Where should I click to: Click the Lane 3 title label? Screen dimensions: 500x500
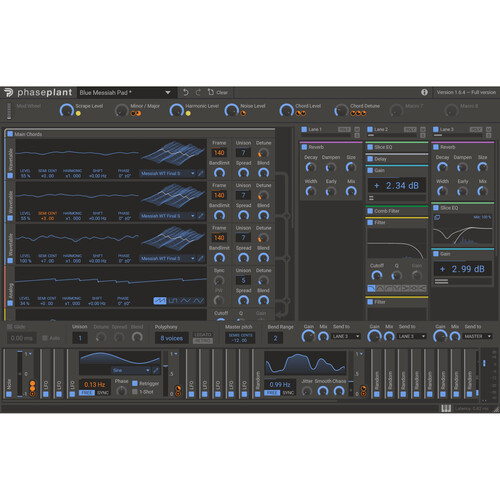coord(446,129)
